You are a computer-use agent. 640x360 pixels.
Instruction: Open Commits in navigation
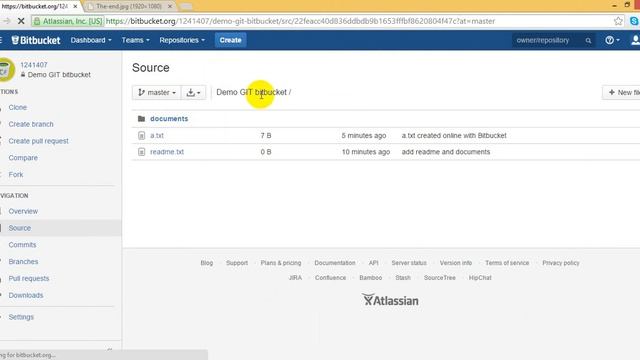coord(22,244)
